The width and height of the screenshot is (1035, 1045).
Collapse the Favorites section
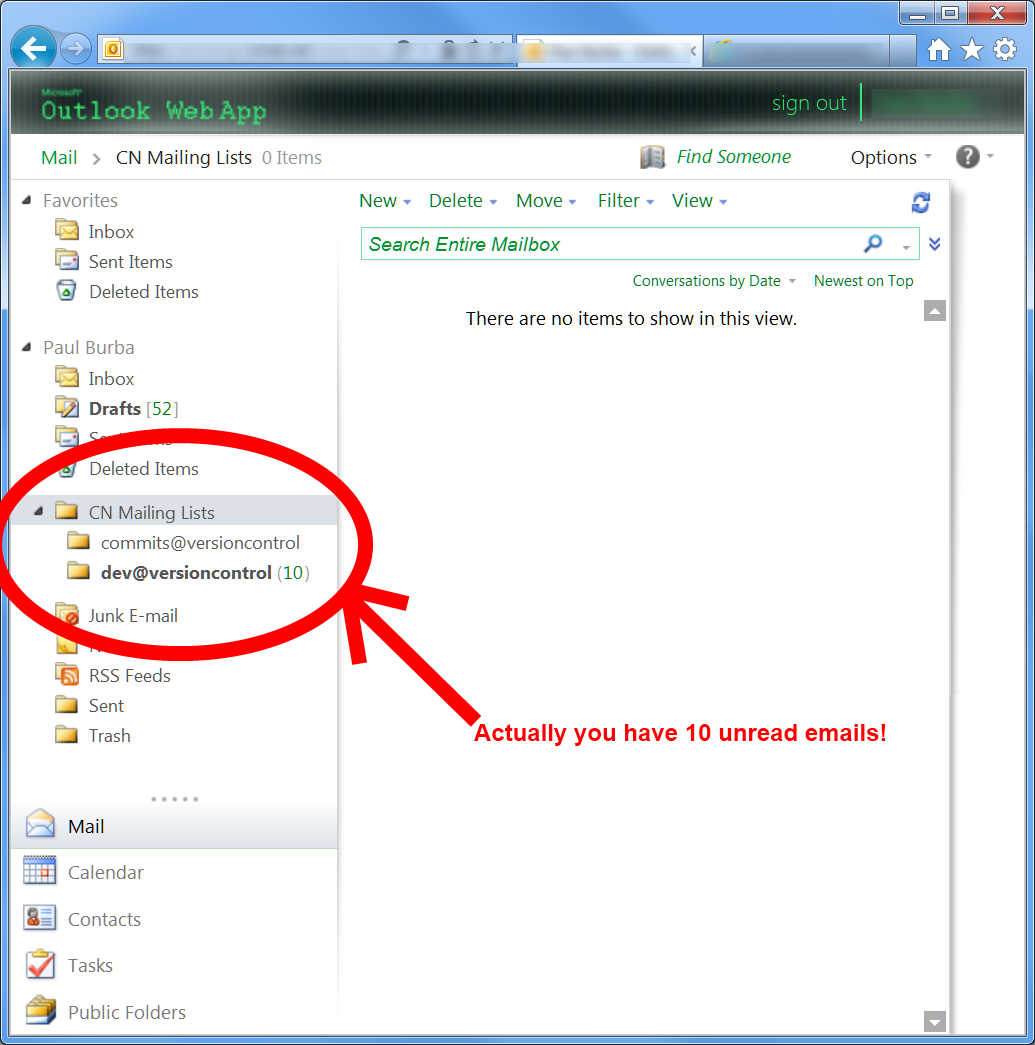pos(27,200)
